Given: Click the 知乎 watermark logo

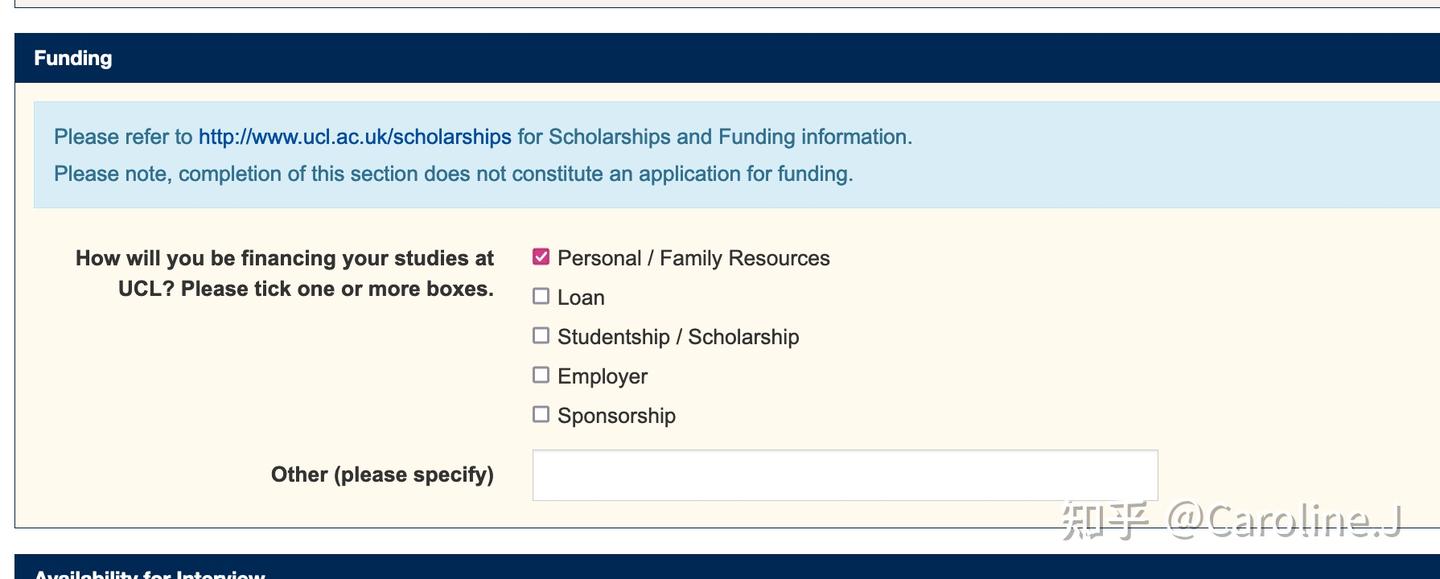Looking at the screenshot, I should click(x=1105, y=520).
